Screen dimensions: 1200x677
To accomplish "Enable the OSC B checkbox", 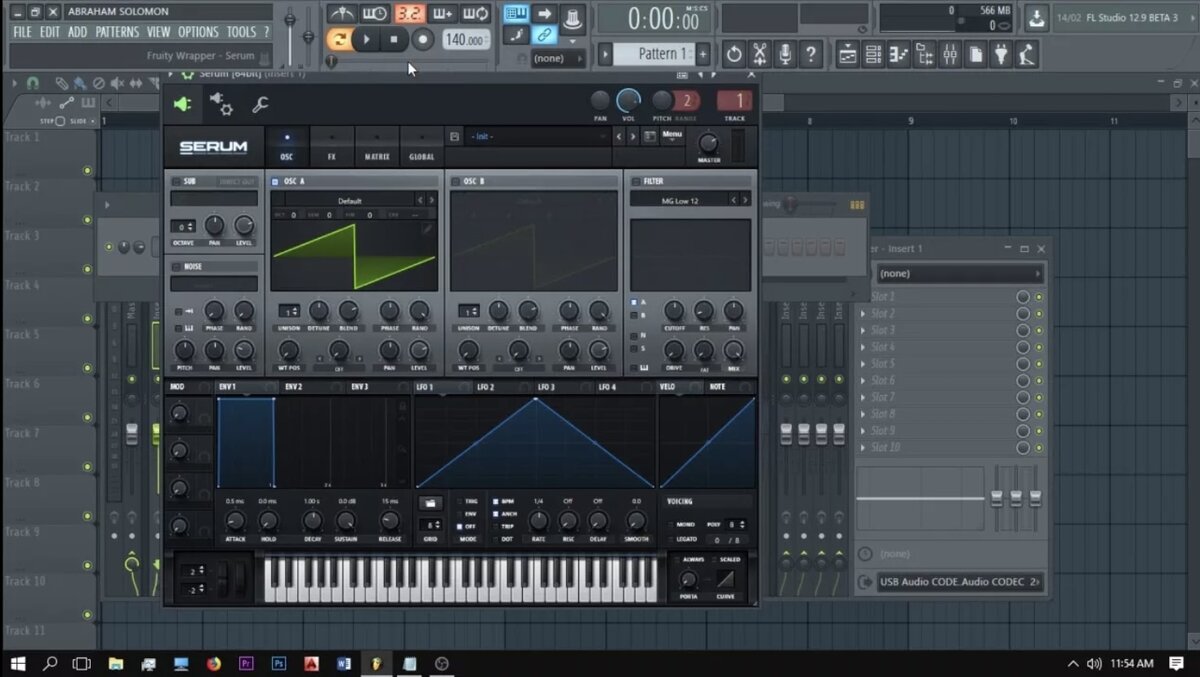I will click(456, 182).
